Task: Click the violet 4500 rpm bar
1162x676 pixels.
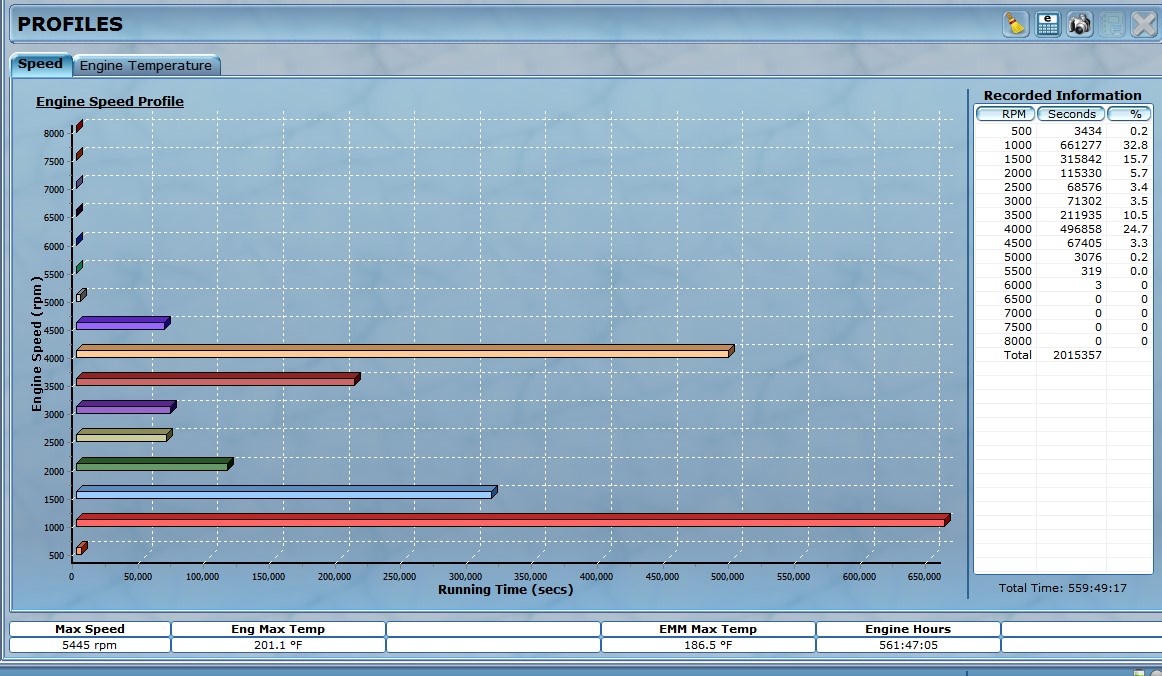Action: [123, 322]
